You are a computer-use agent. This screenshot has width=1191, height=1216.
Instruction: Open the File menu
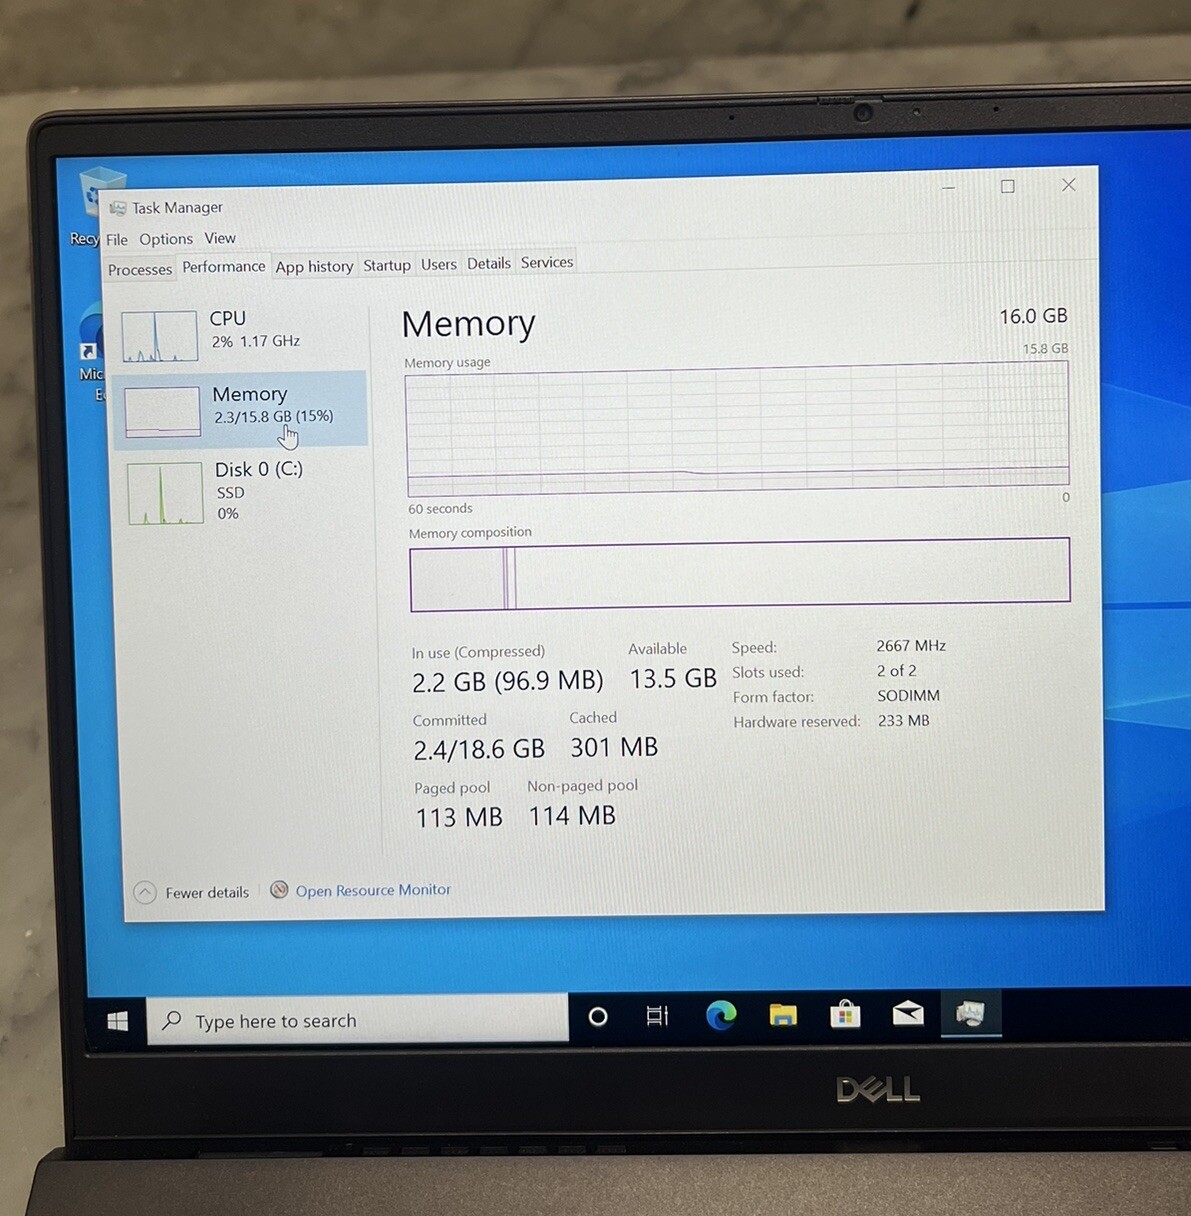coord(117,240)
